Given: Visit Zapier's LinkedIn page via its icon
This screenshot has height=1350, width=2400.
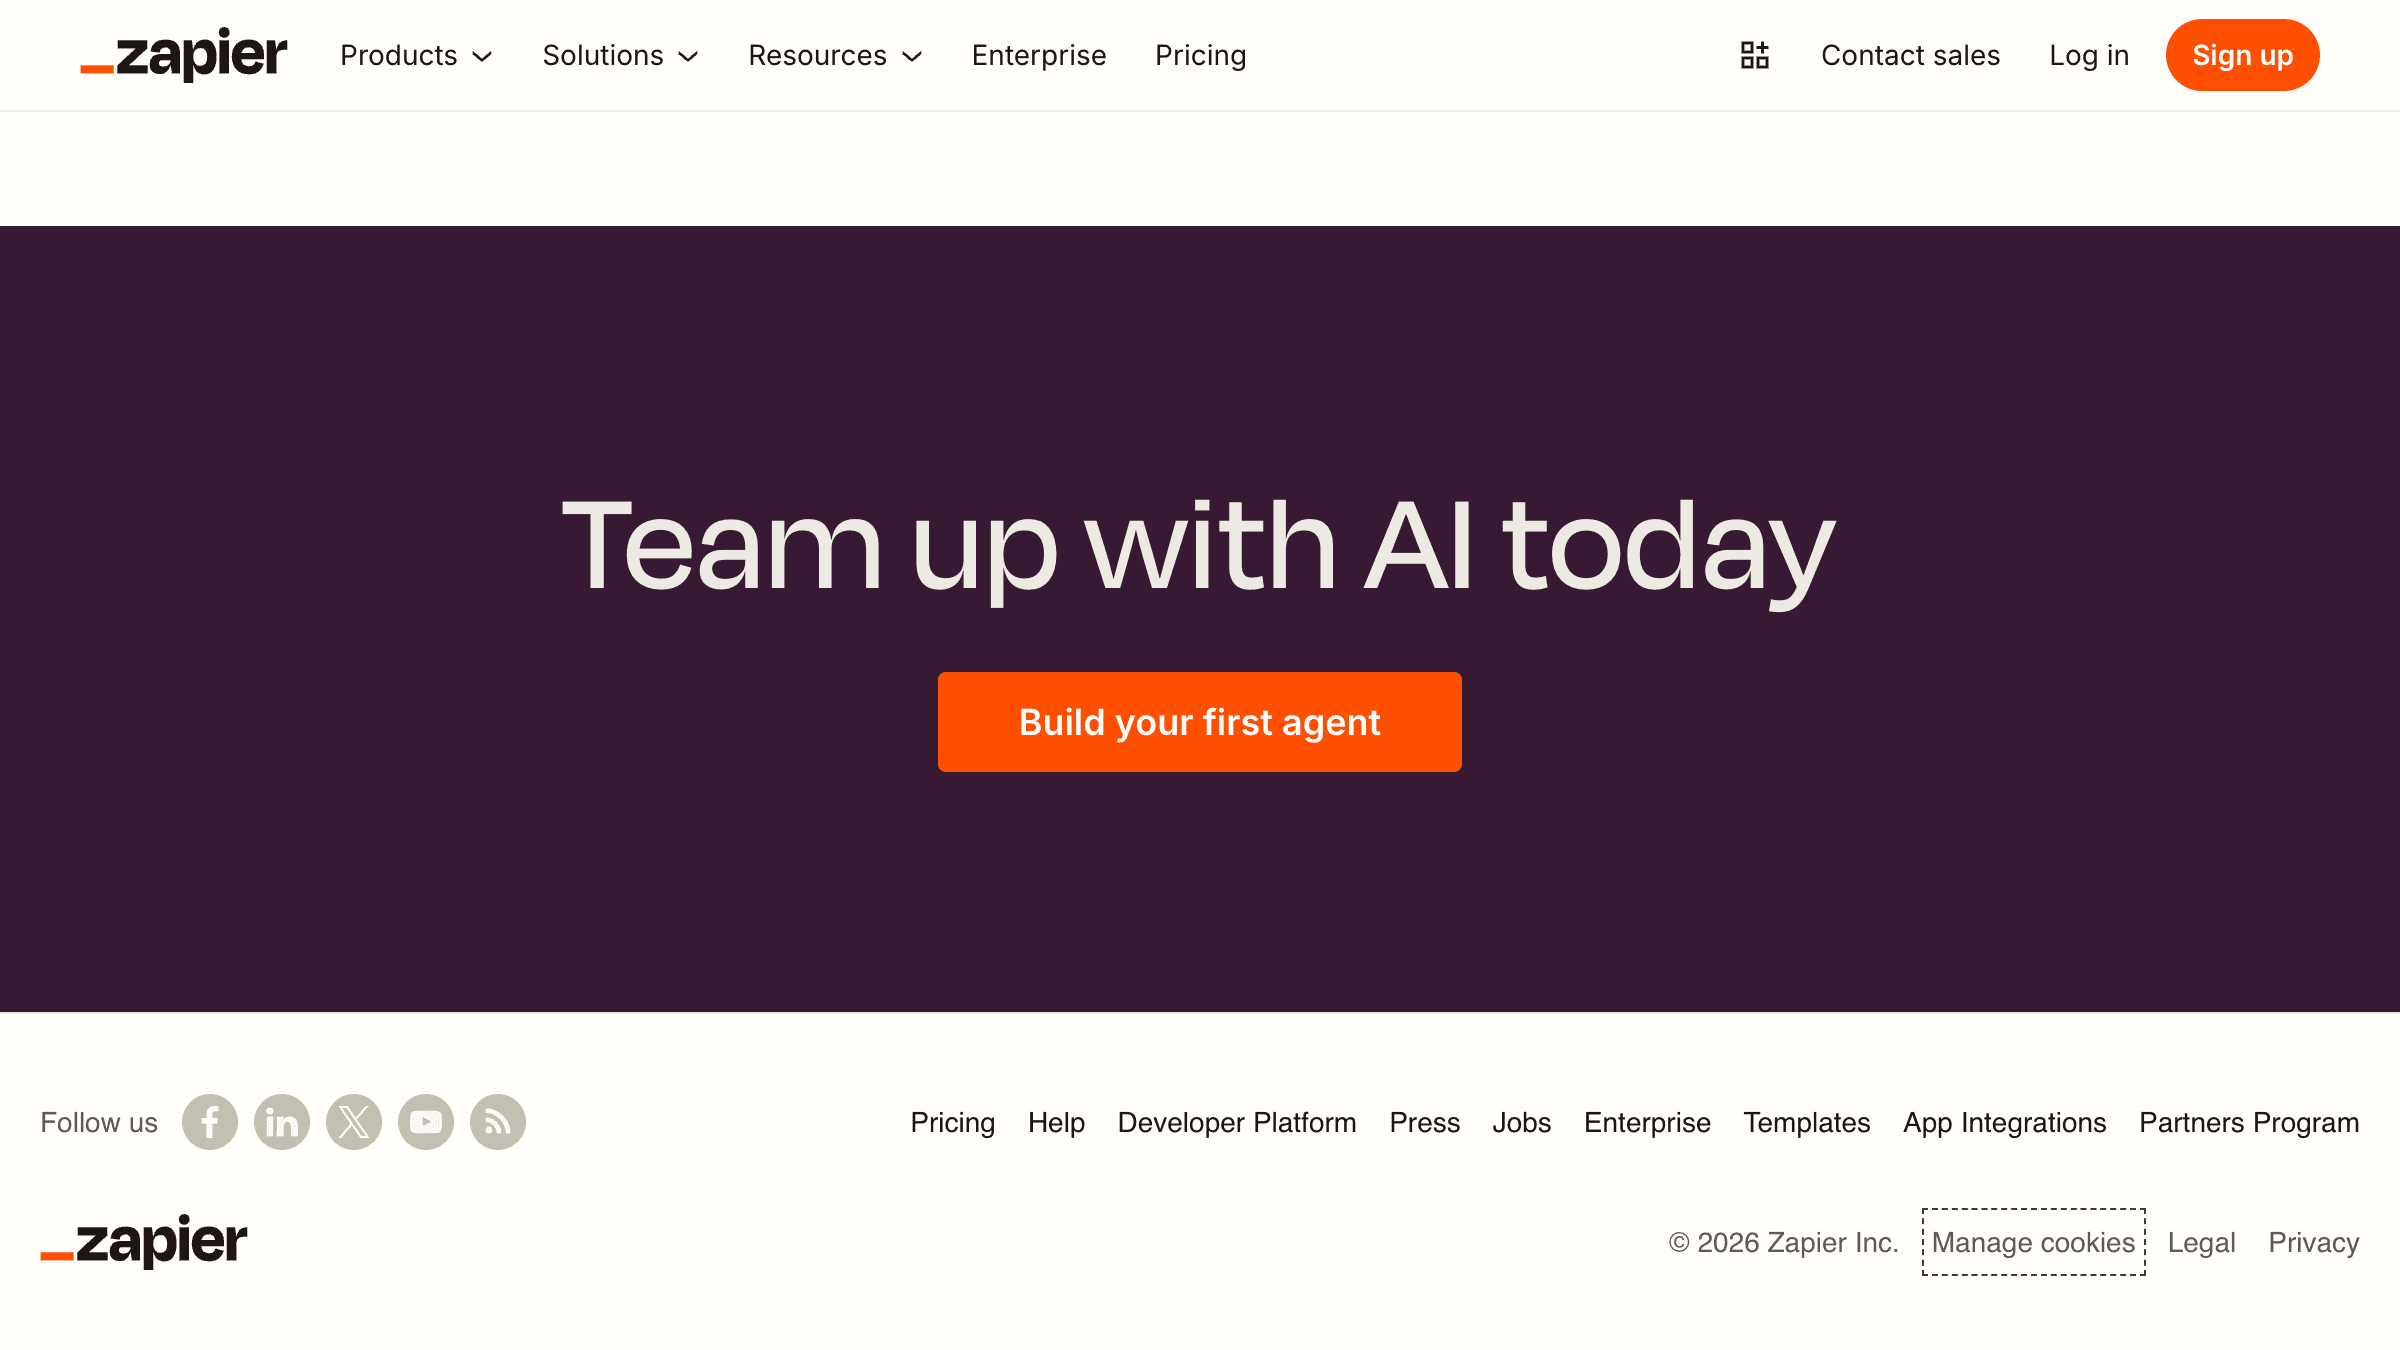Looking at the screenshot, I should pos(281,1122).
